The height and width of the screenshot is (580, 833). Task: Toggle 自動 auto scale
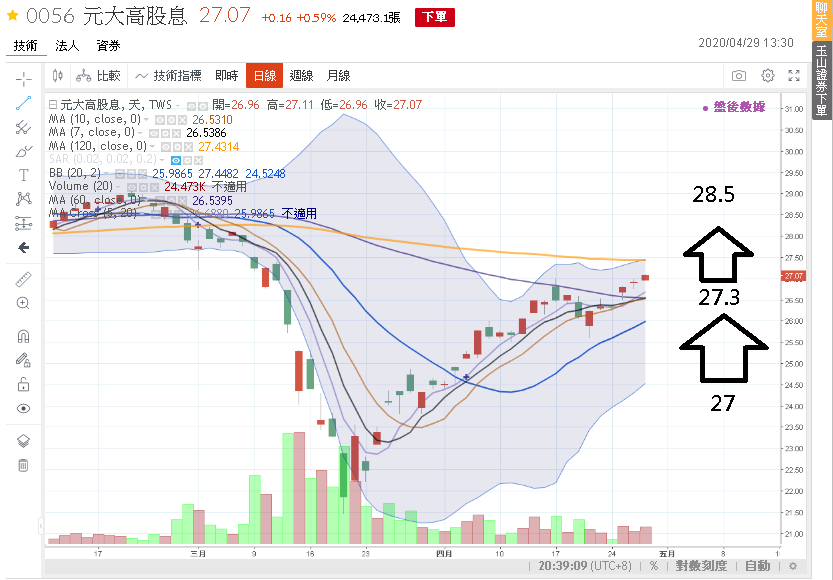click(x=758, y=566)
